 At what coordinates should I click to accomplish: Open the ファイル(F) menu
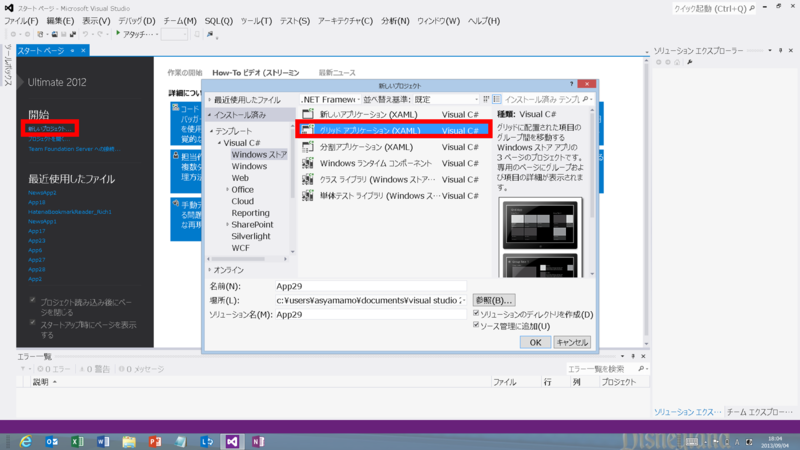click(21, 21)
